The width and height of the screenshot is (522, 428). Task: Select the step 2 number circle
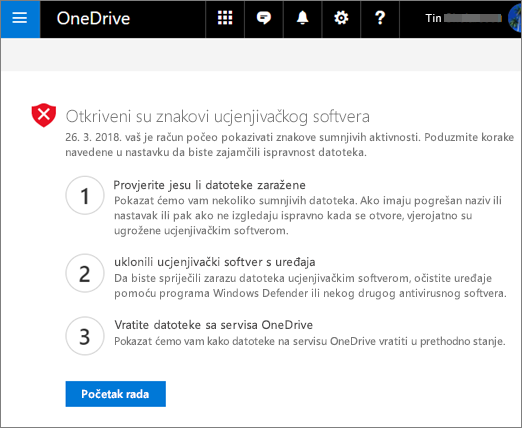click(x=85, y=273)
